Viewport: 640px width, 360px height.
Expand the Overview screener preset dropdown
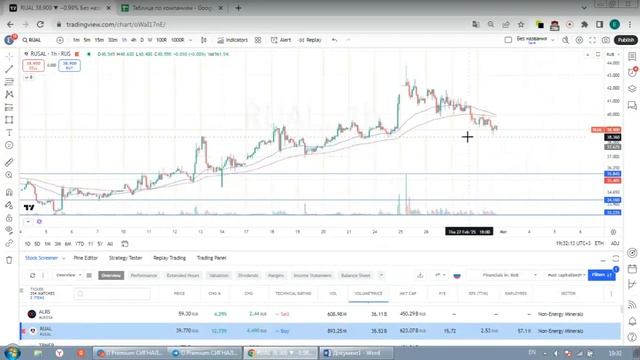pos(69,275)
